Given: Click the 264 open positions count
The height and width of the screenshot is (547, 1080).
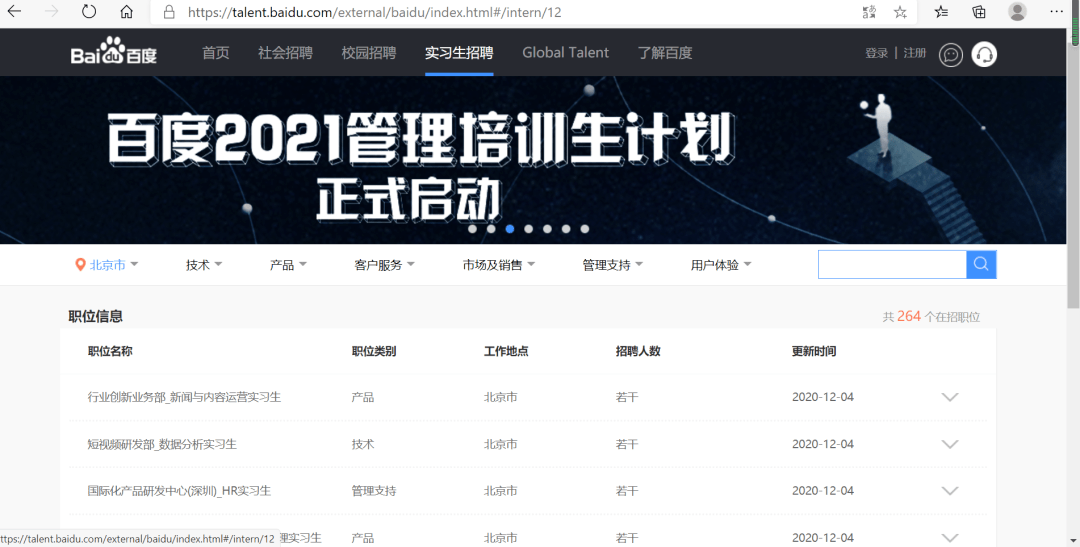Looking at the screenshot, I should tap(908, 316).
